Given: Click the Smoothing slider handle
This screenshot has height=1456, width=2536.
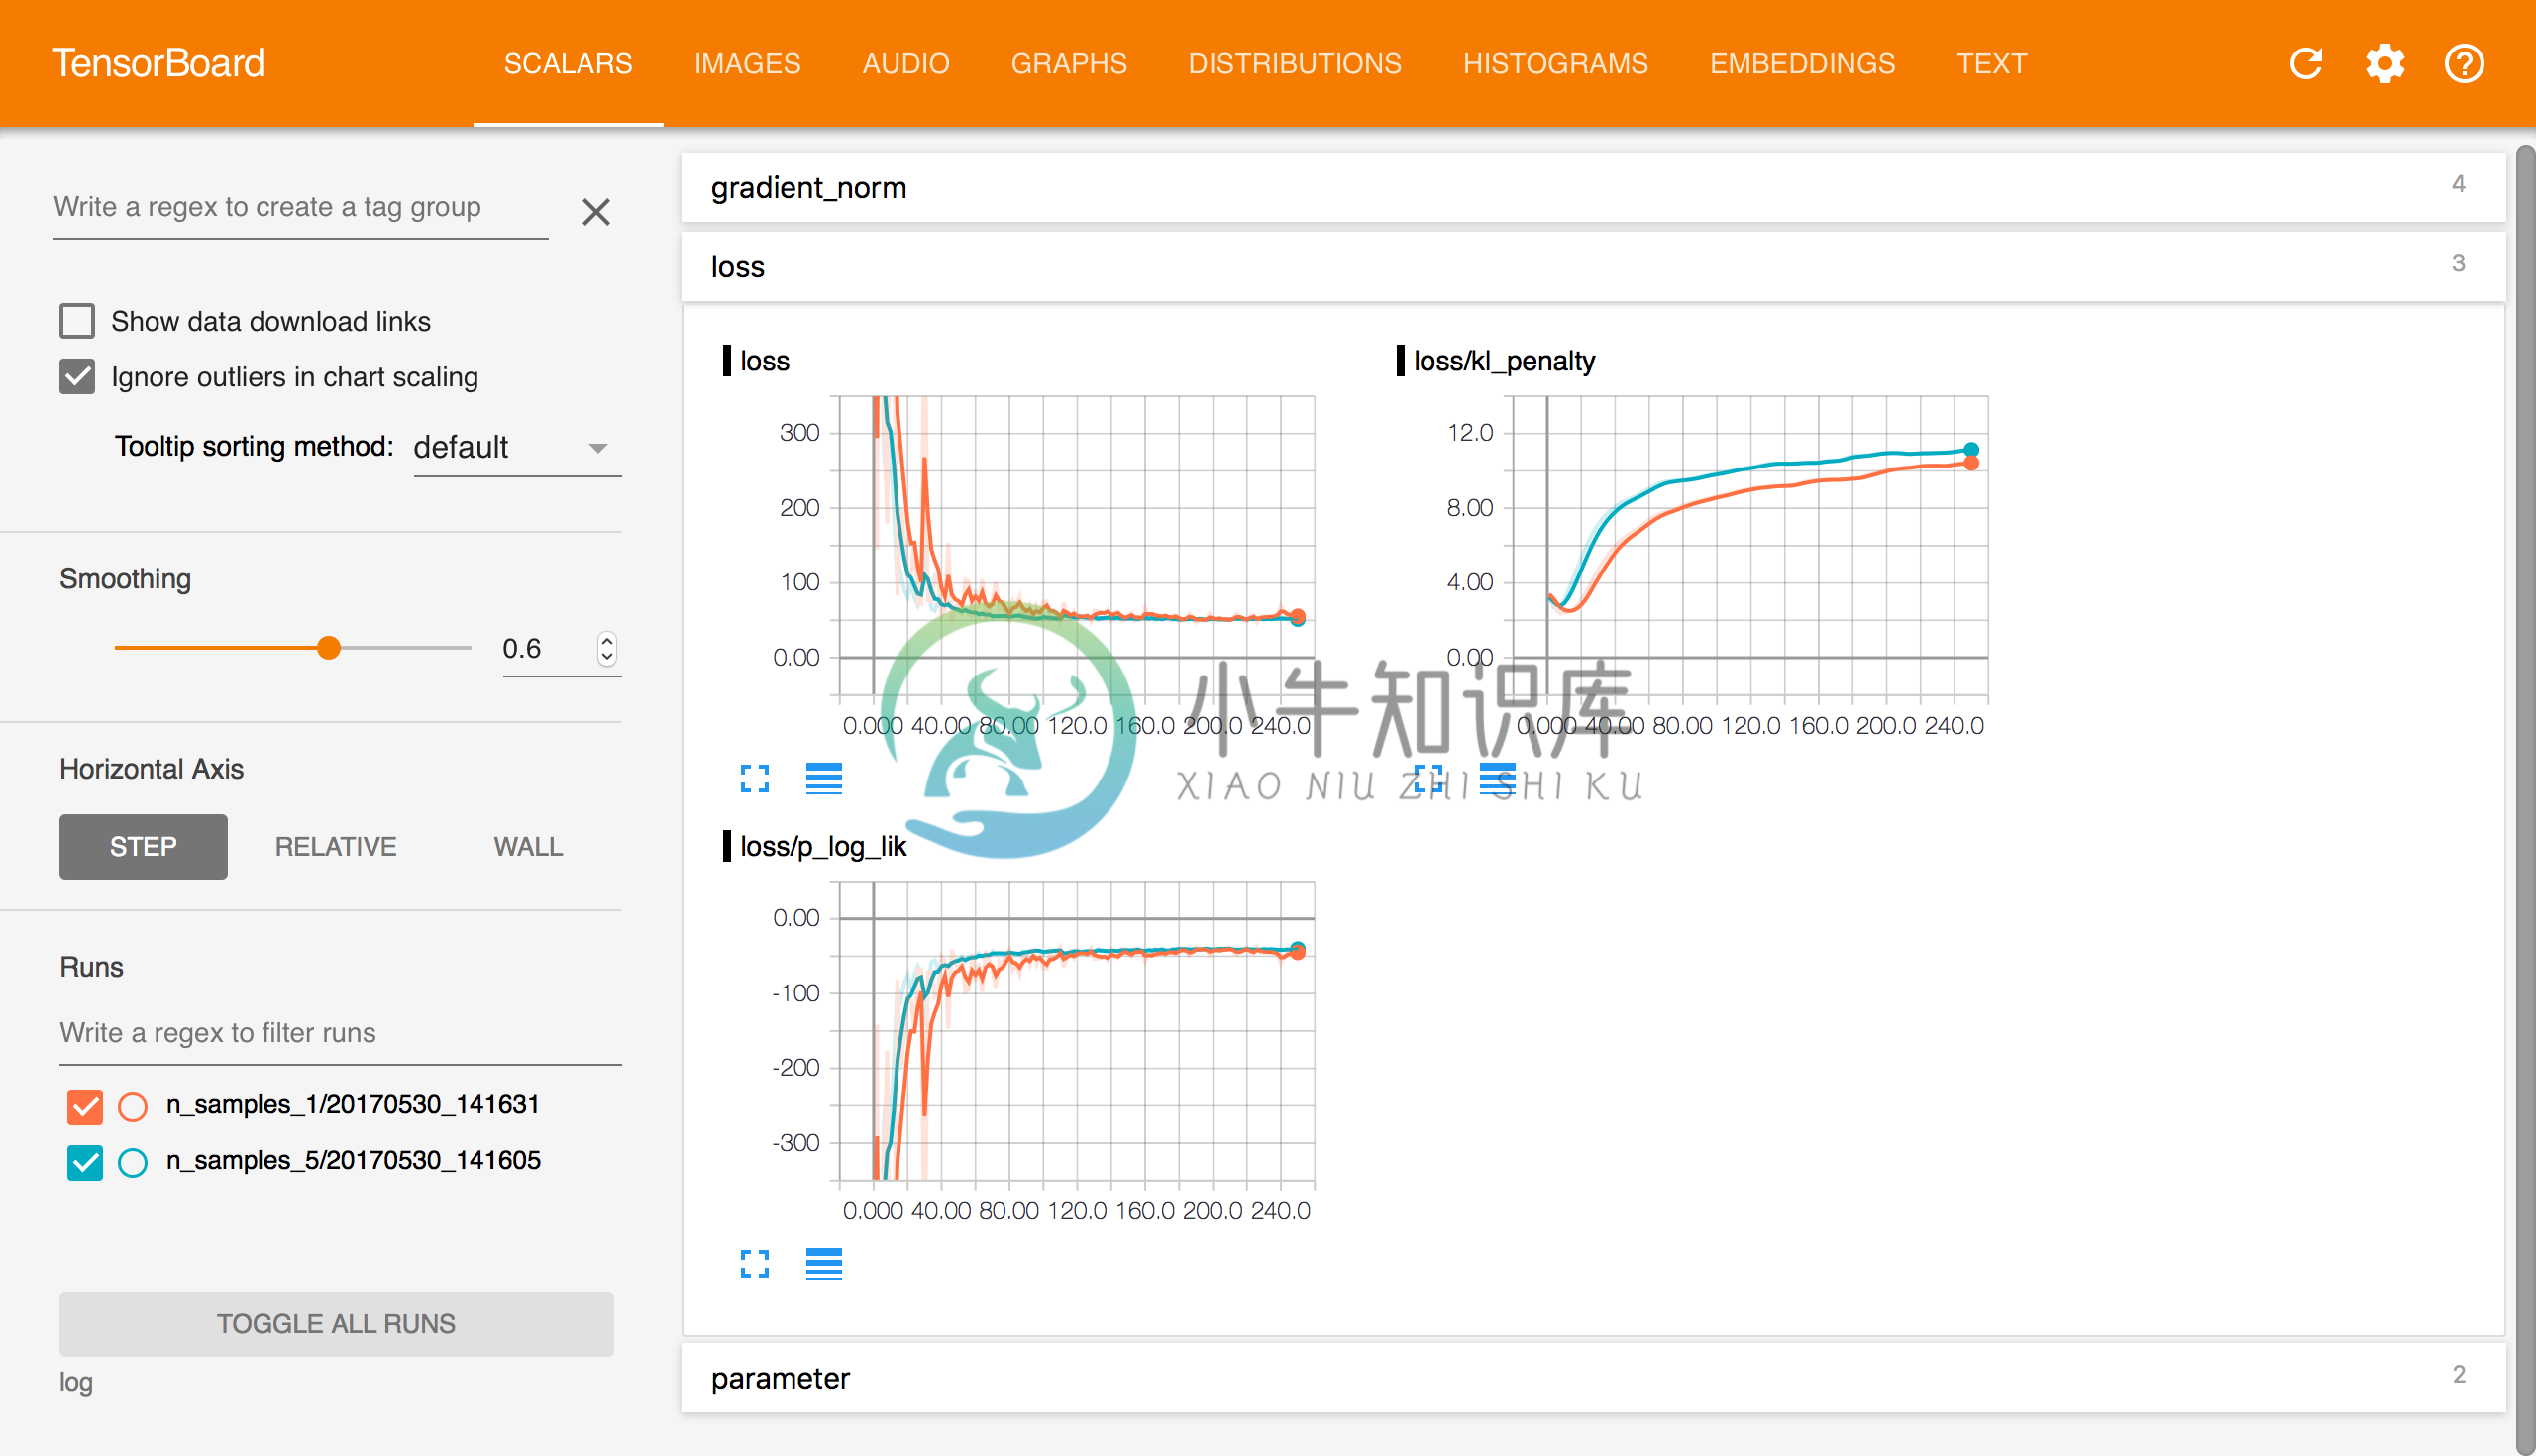Looking at the screenshot, I should (x=328, y=648).
